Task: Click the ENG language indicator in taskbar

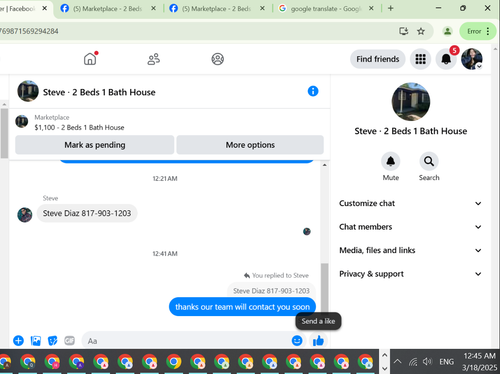Action: tap(446, 362)
